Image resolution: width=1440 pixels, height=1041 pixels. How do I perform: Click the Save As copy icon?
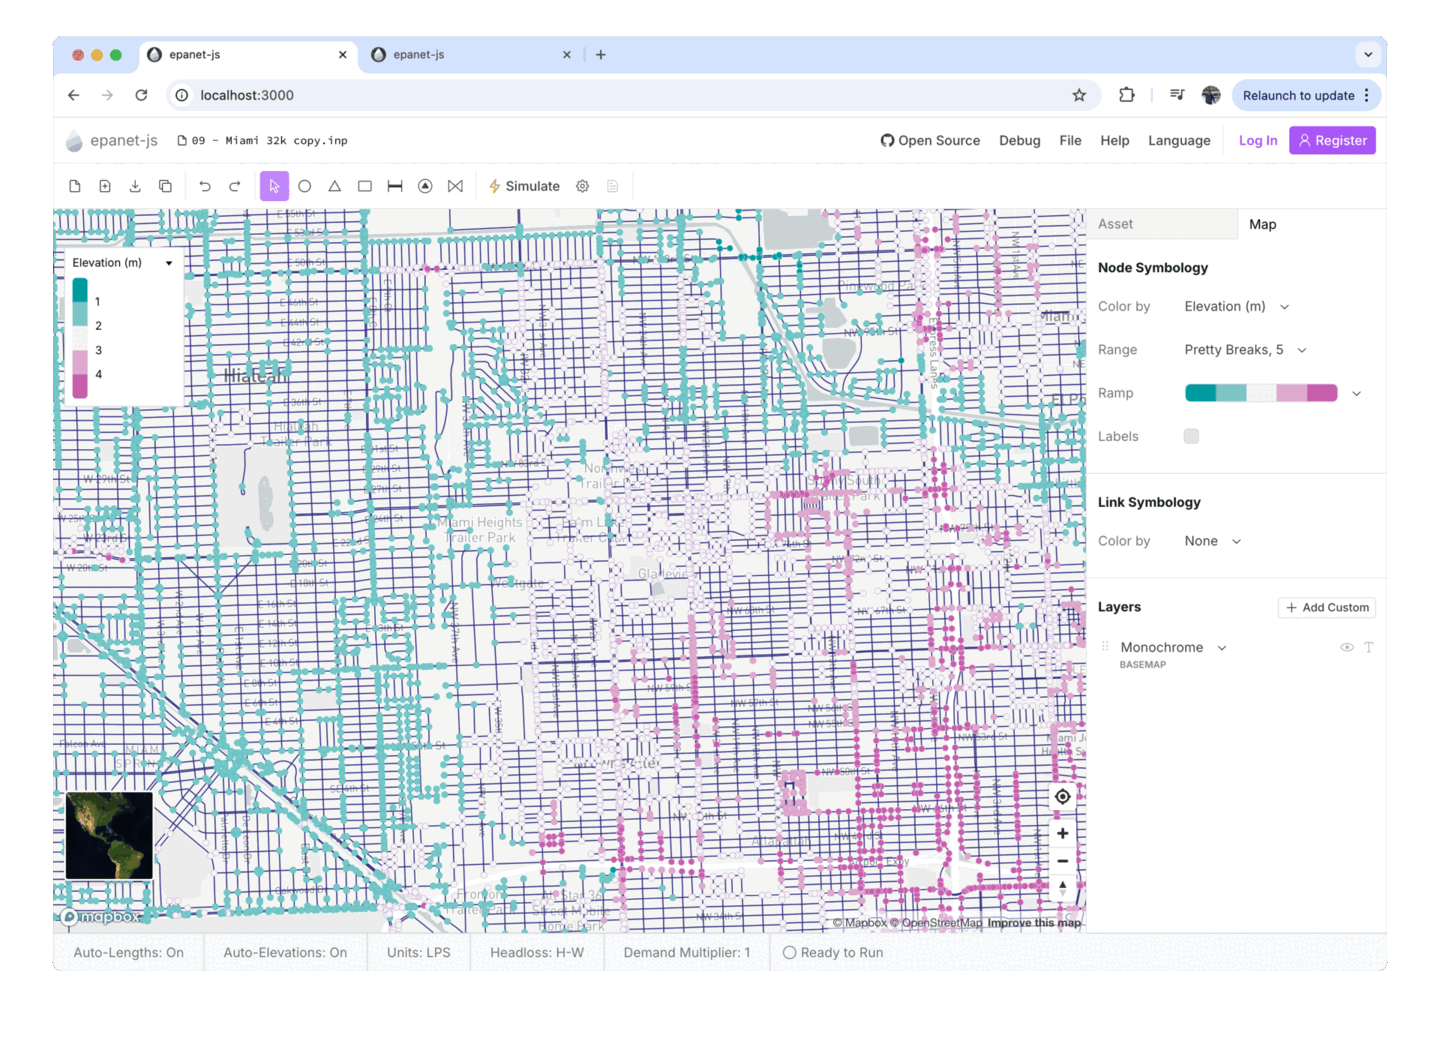coord(165,186)
